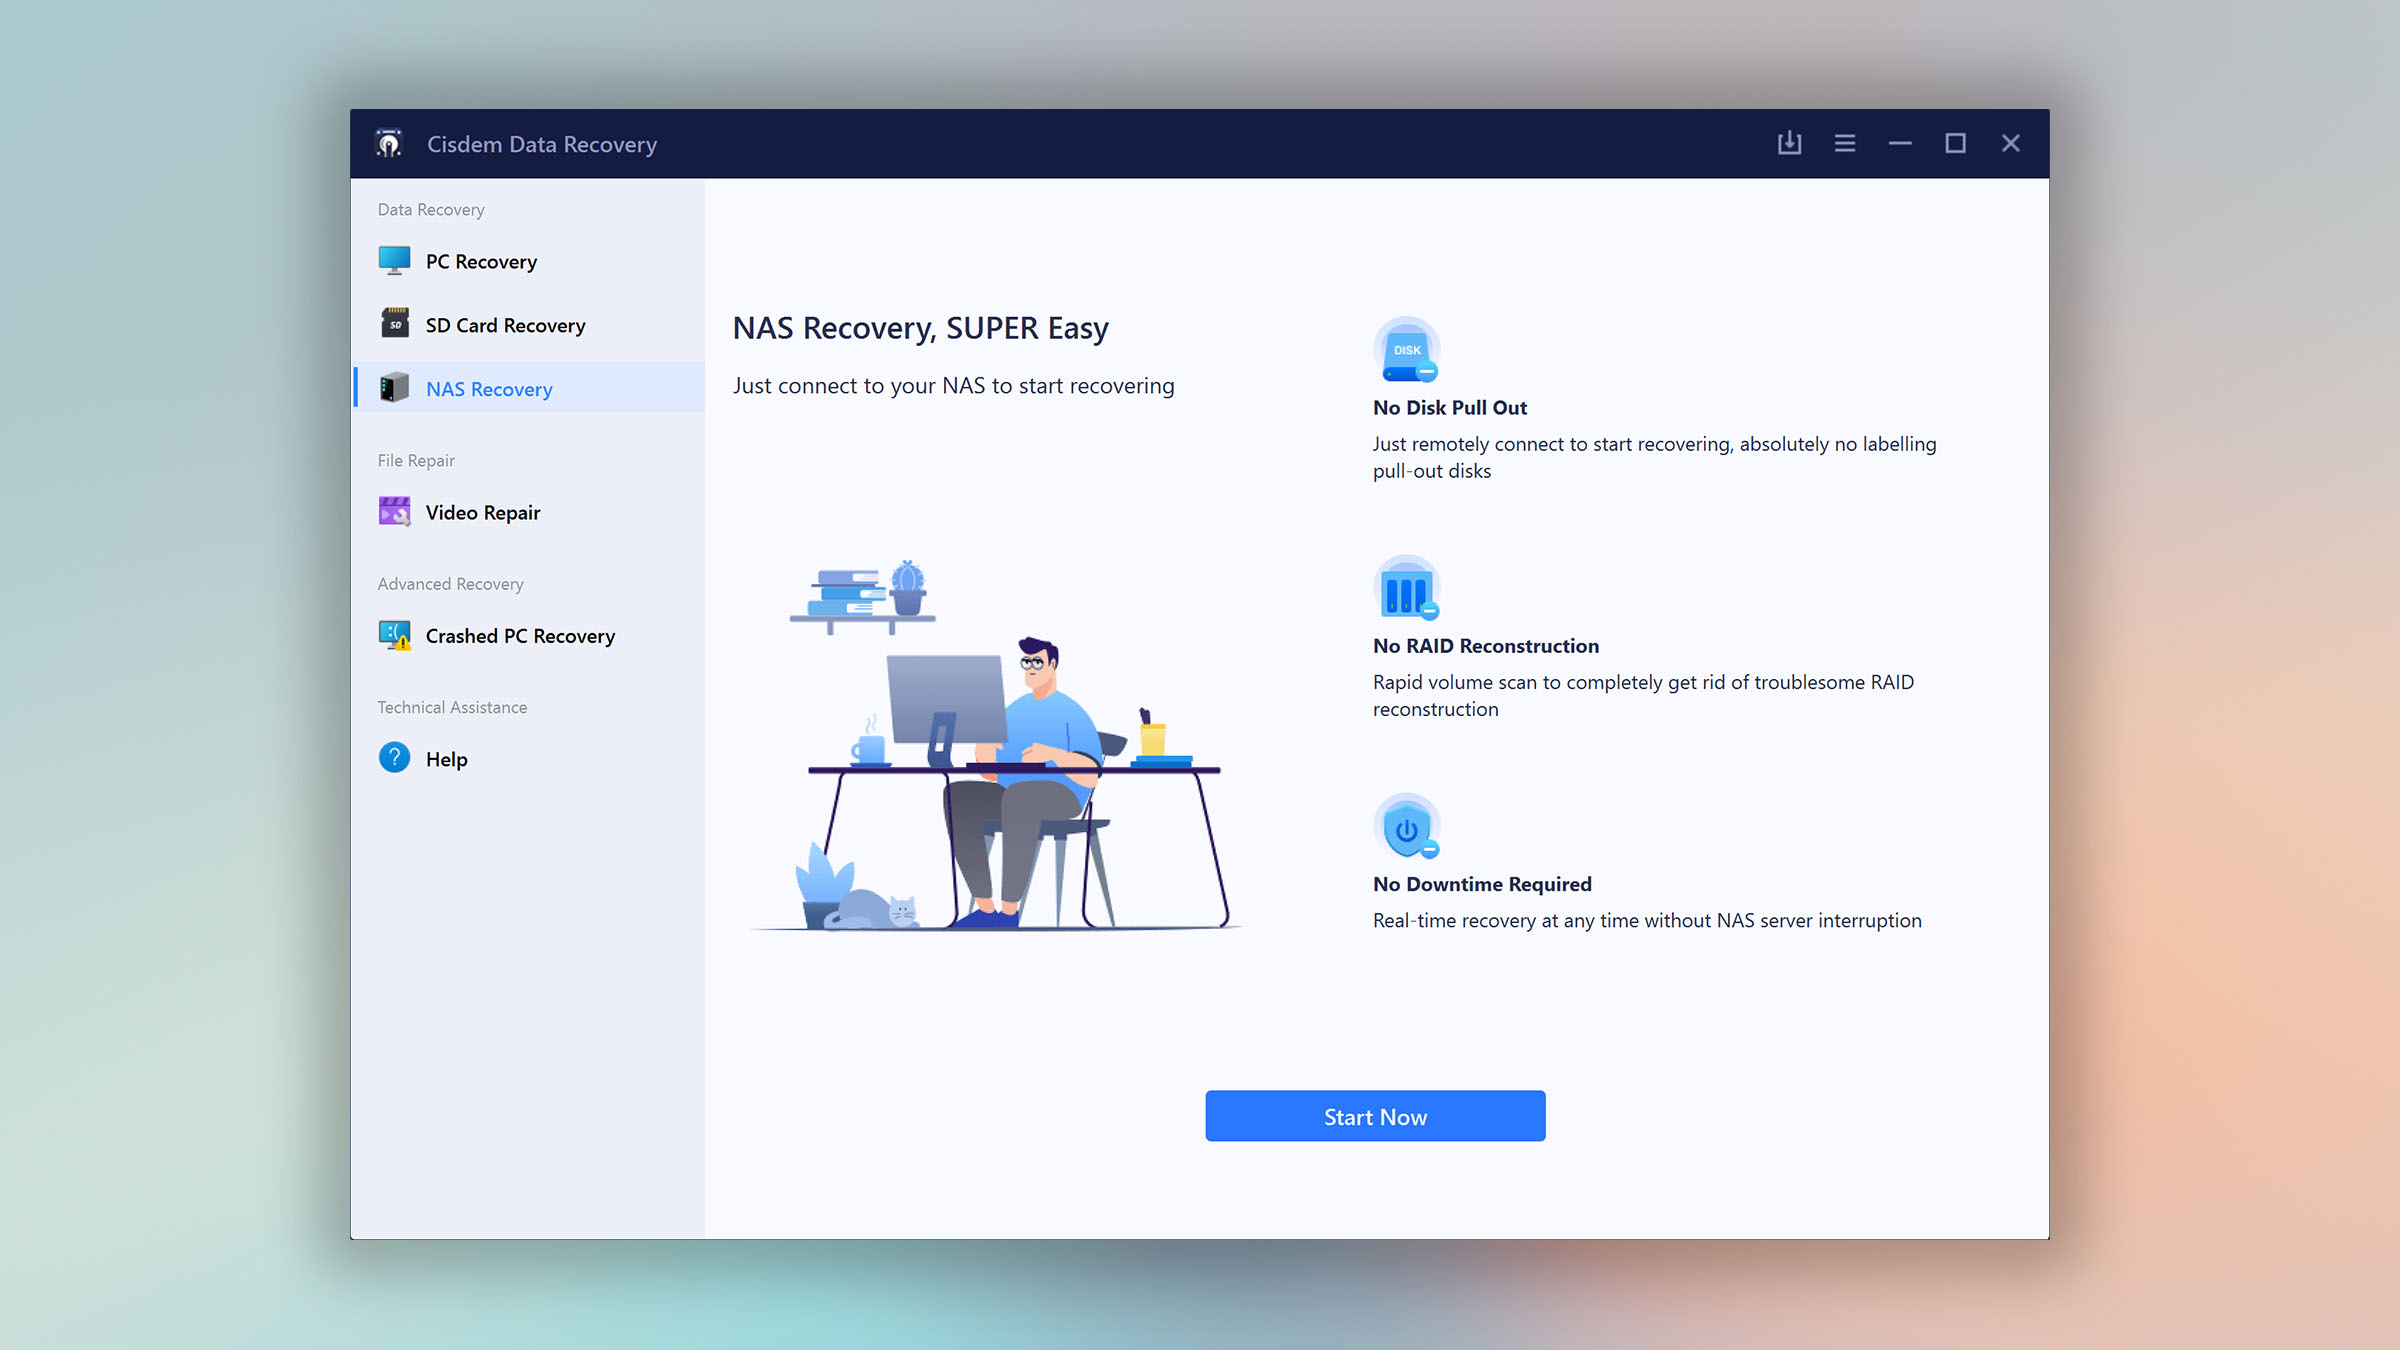
Task: Click the Cisdem app logo icon
Action: tap(389, 143)
